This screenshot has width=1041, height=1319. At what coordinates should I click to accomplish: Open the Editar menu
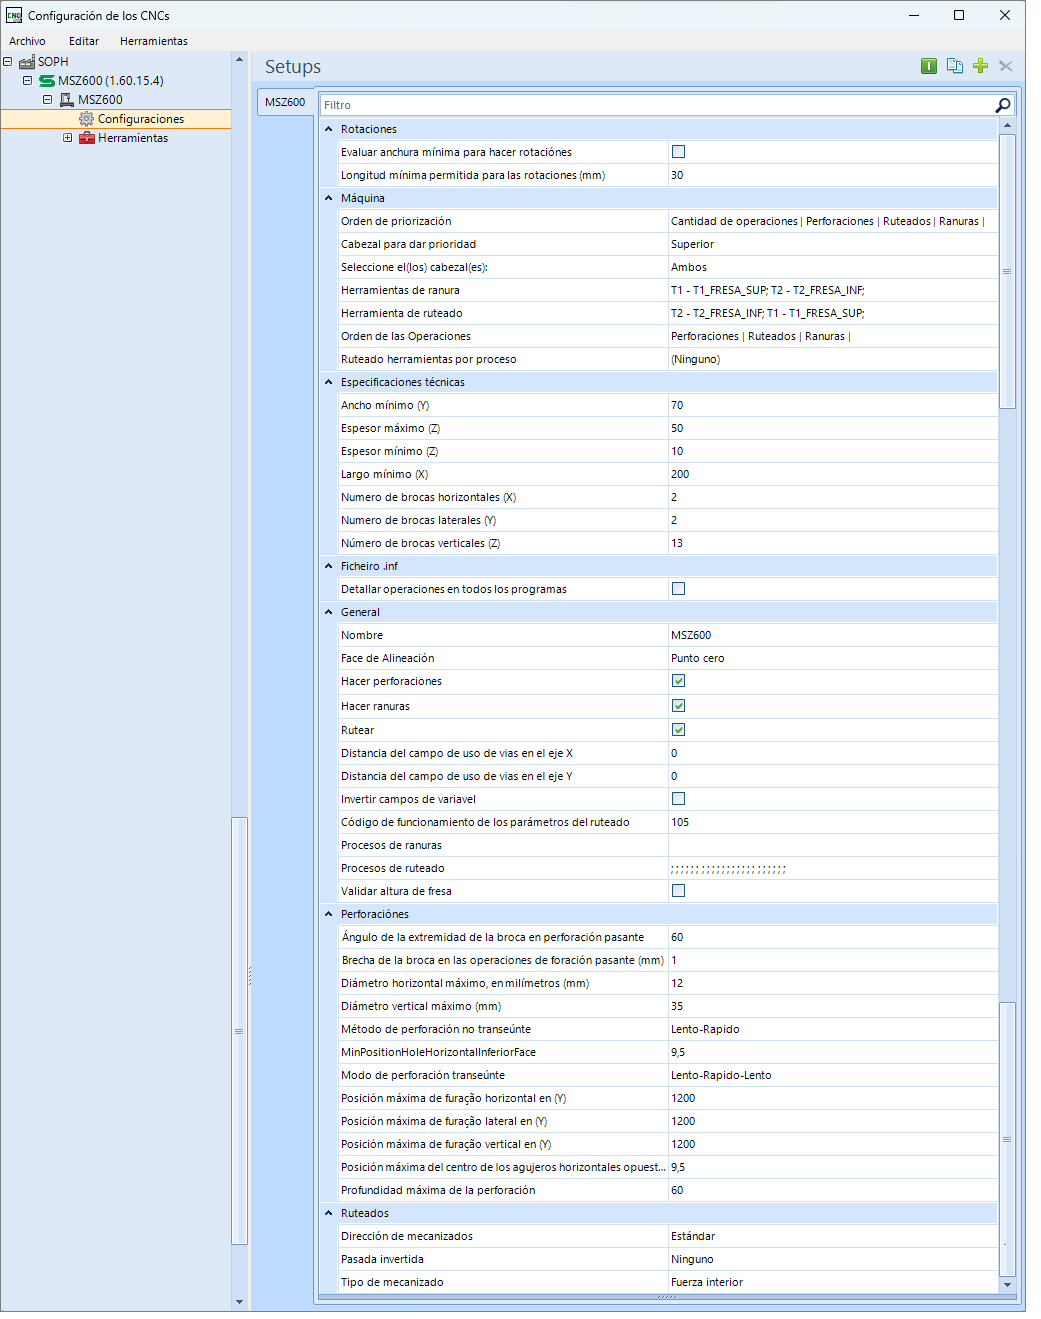(x=84, y=41)
